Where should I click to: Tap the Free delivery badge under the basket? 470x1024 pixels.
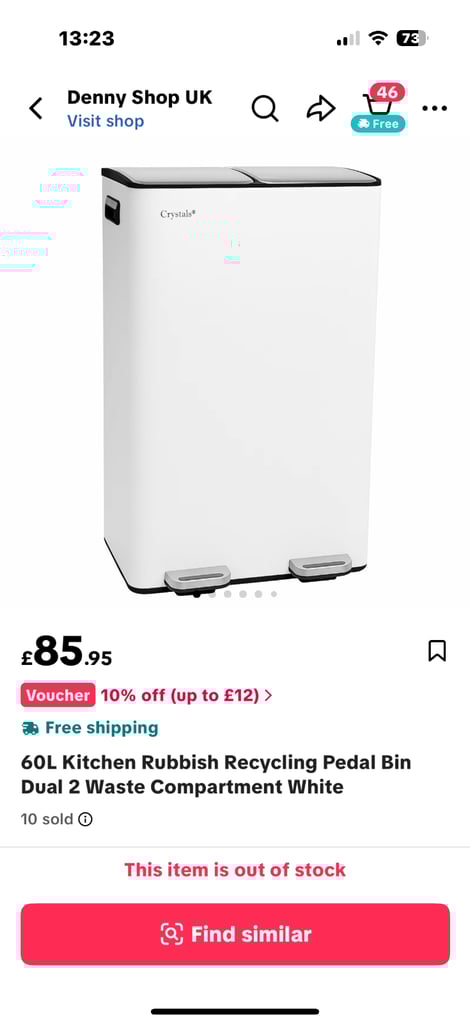click(379, 124)
